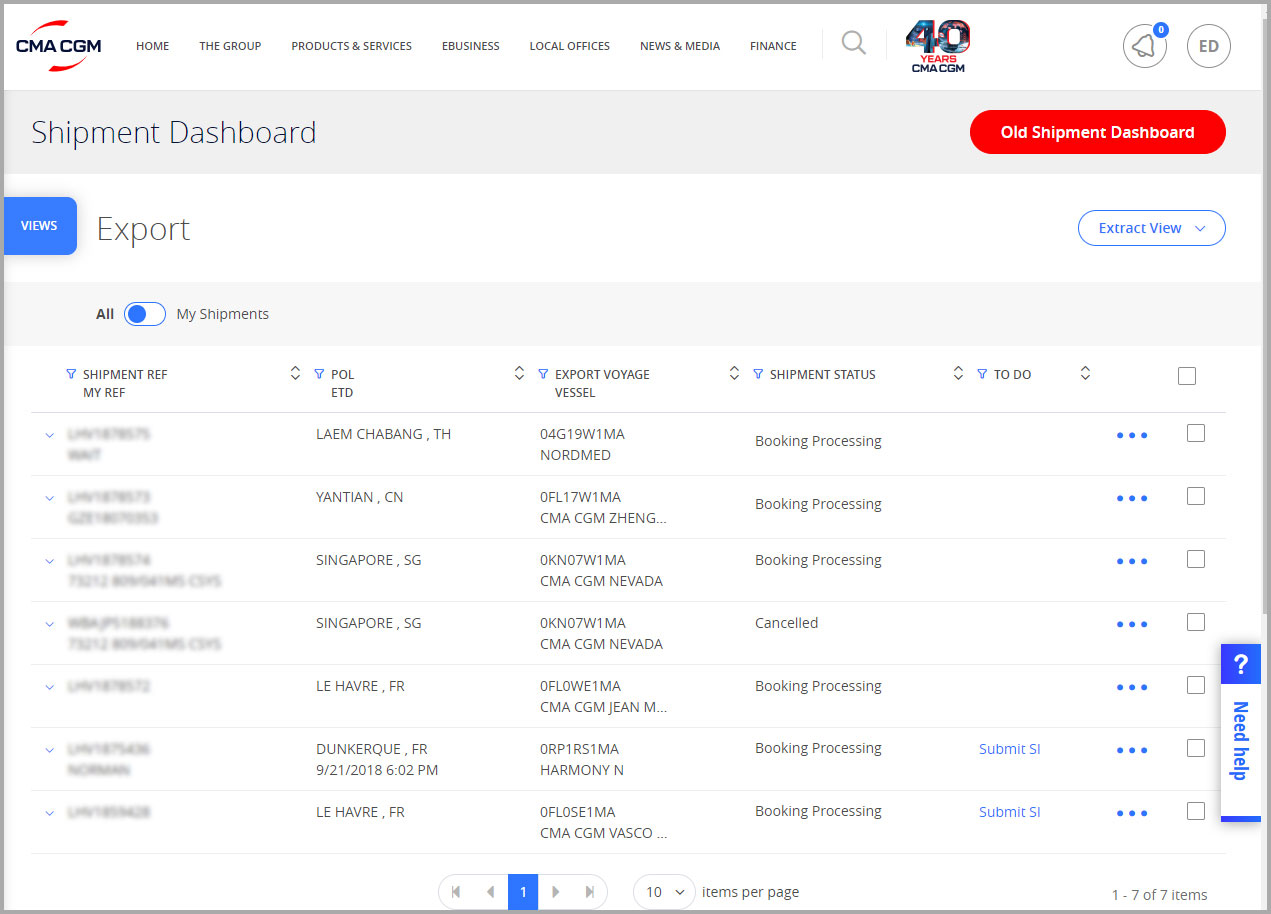This screenshot has width=1271, height=914.
Task: Click the ED user profile avatar
Action: 1208,46
